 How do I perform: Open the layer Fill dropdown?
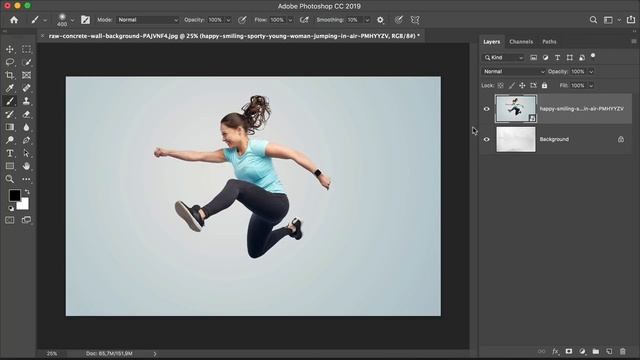pyautogui.click(x=591, y=86)
